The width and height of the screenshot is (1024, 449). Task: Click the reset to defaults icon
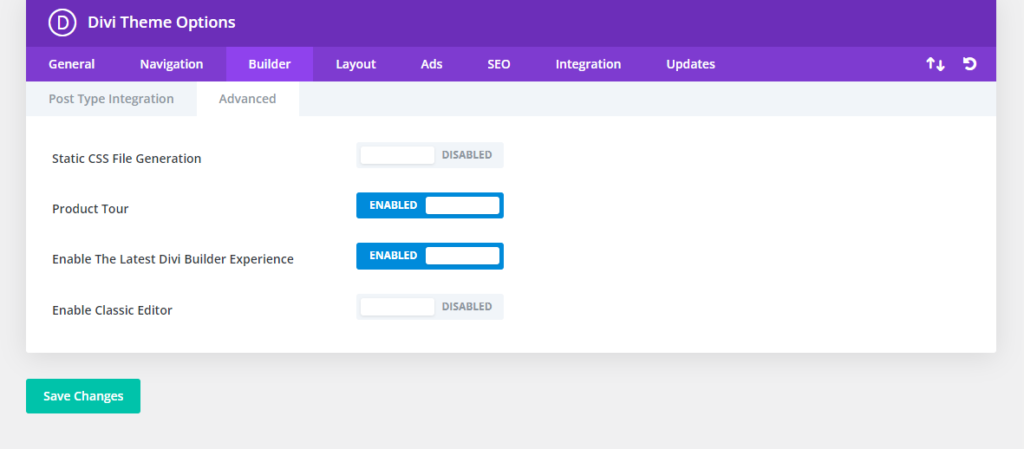[970, 64]
